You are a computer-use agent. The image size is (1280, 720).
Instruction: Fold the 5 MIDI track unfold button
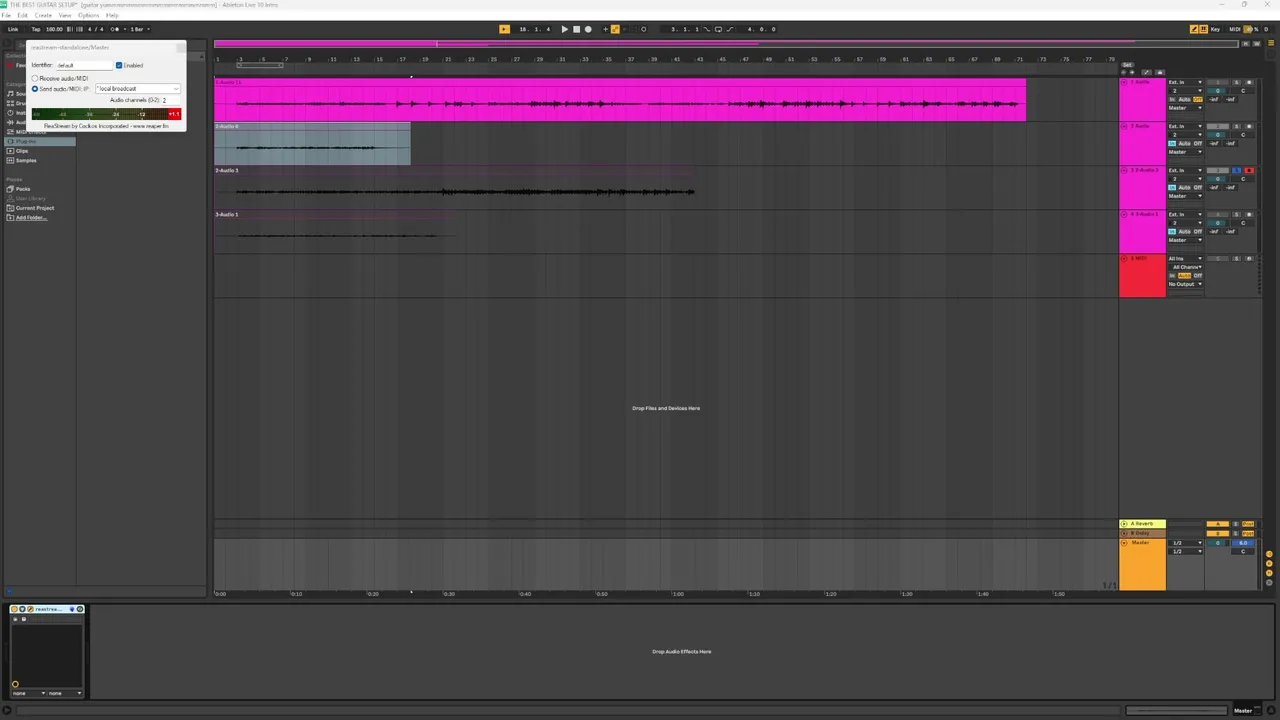pyautogui.click(x=1124, y=258)
